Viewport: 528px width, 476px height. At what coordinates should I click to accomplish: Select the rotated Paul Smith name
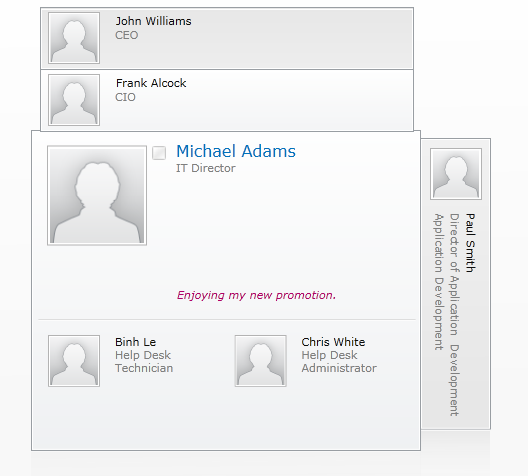point(470,243)
